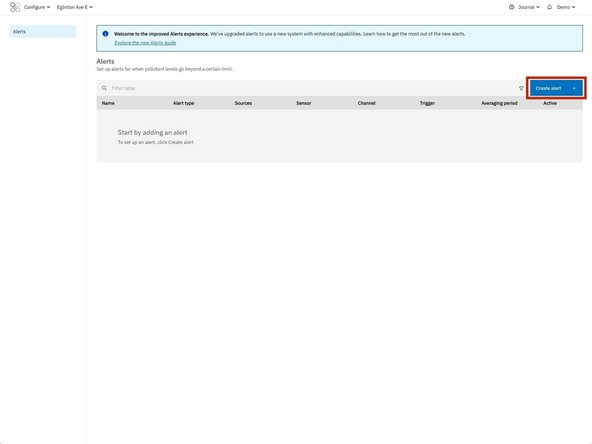Select Alerts in the sidebar
This screenshot has height=444, width=592.
click(x=43, y=32)
